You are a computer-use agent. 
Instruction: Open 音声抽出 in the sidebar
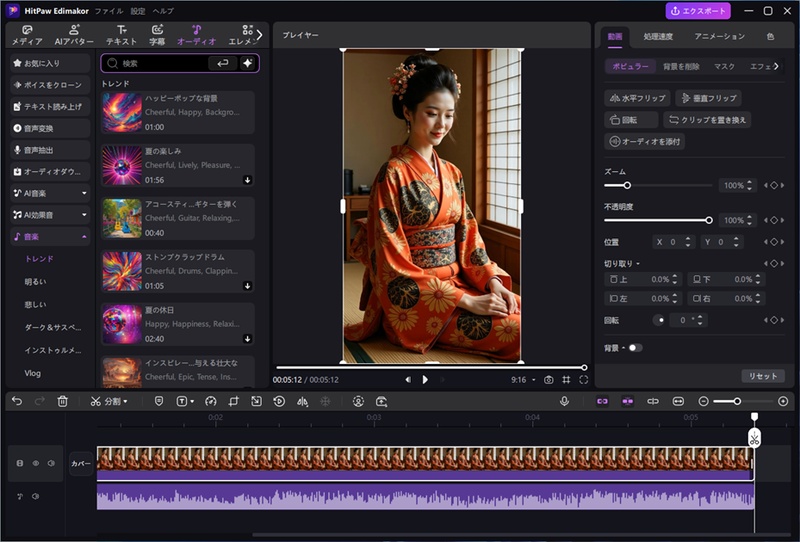click(50, 150)
